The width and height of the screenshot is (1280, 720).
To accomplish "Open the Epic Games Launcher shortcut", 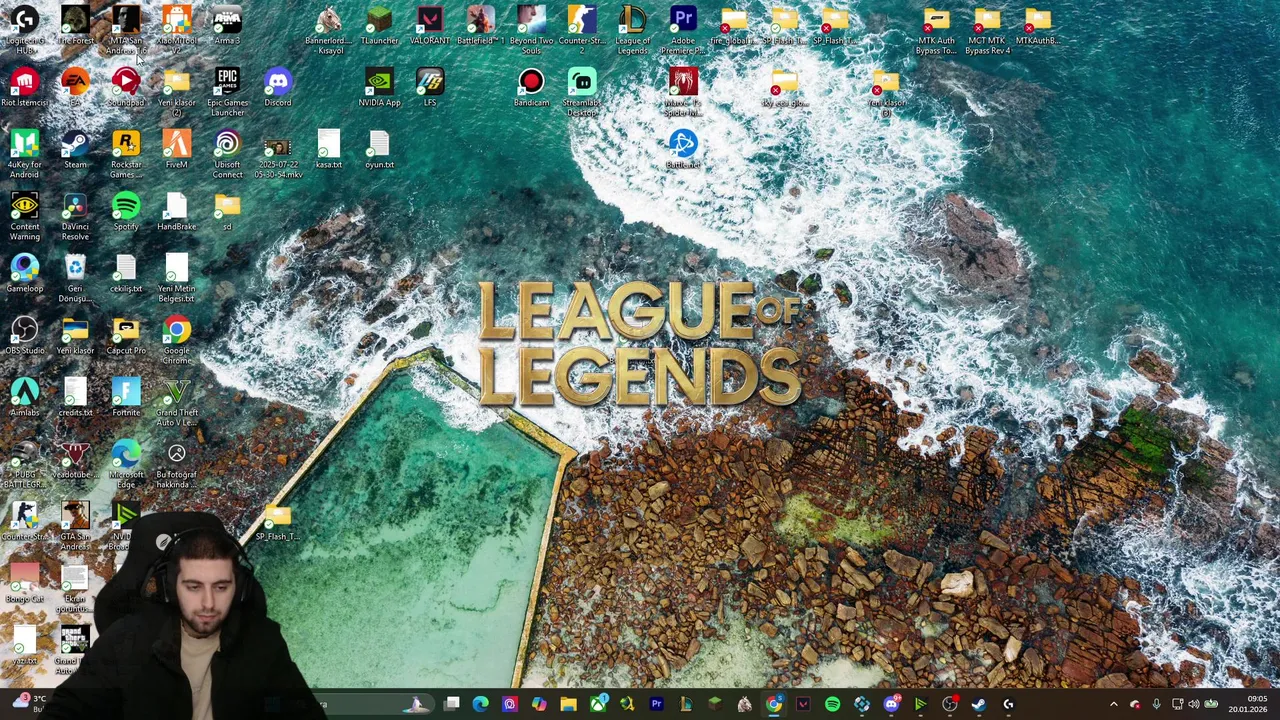I will pos(227,92).
